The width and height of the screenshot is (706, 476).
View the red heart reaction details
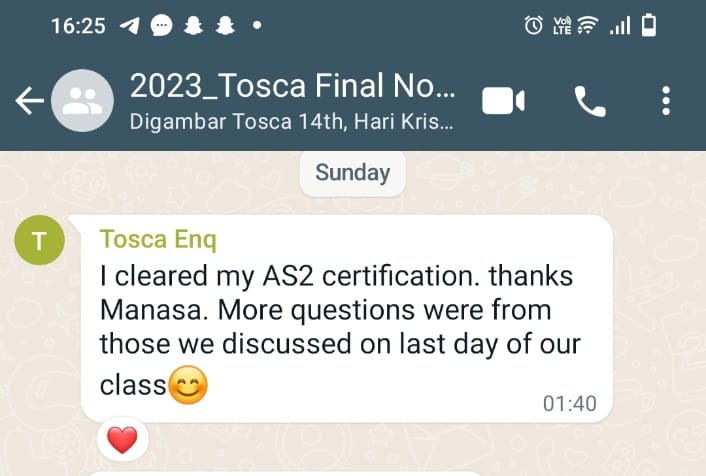[122, 440]
